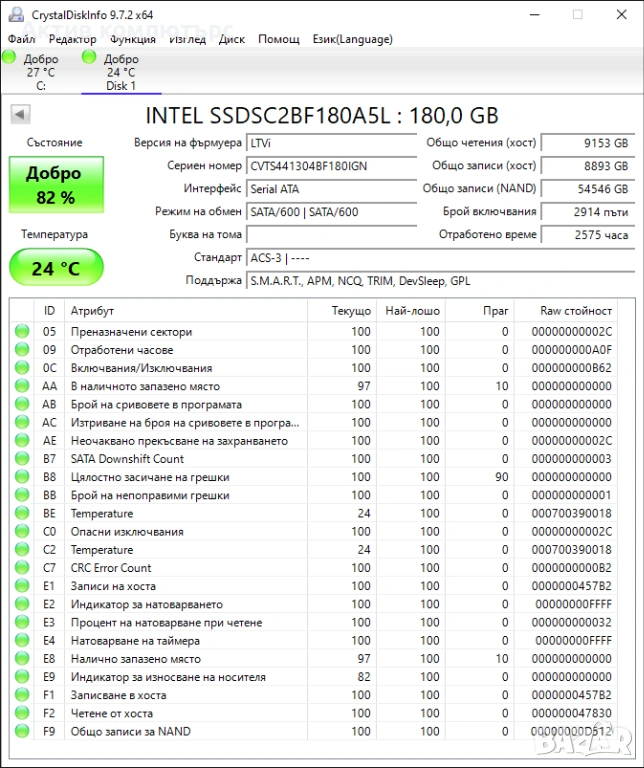Open the Функция menu
This screenshot has height=768, width=644.
coord(132,39)
